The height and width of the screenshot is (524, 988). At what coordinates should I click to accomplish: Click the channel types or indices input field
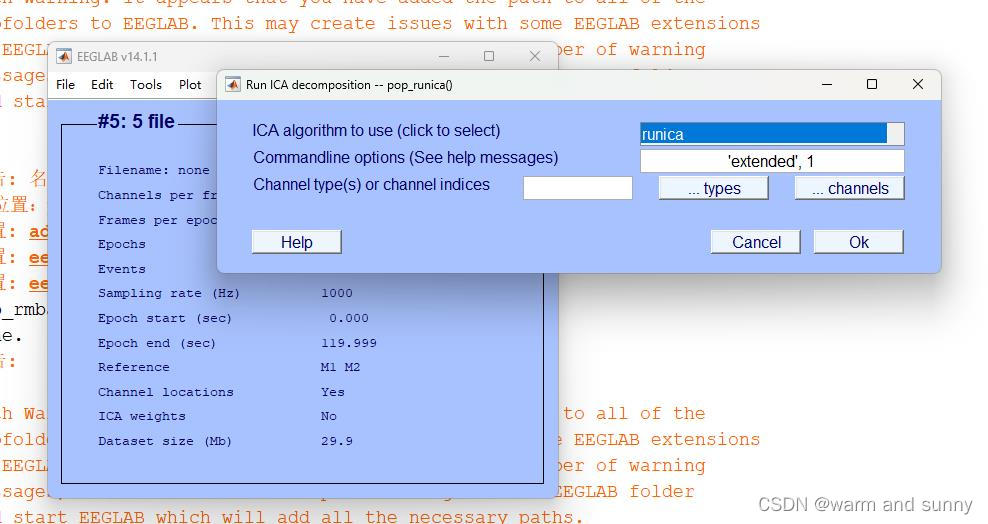[x=578, y=188]
